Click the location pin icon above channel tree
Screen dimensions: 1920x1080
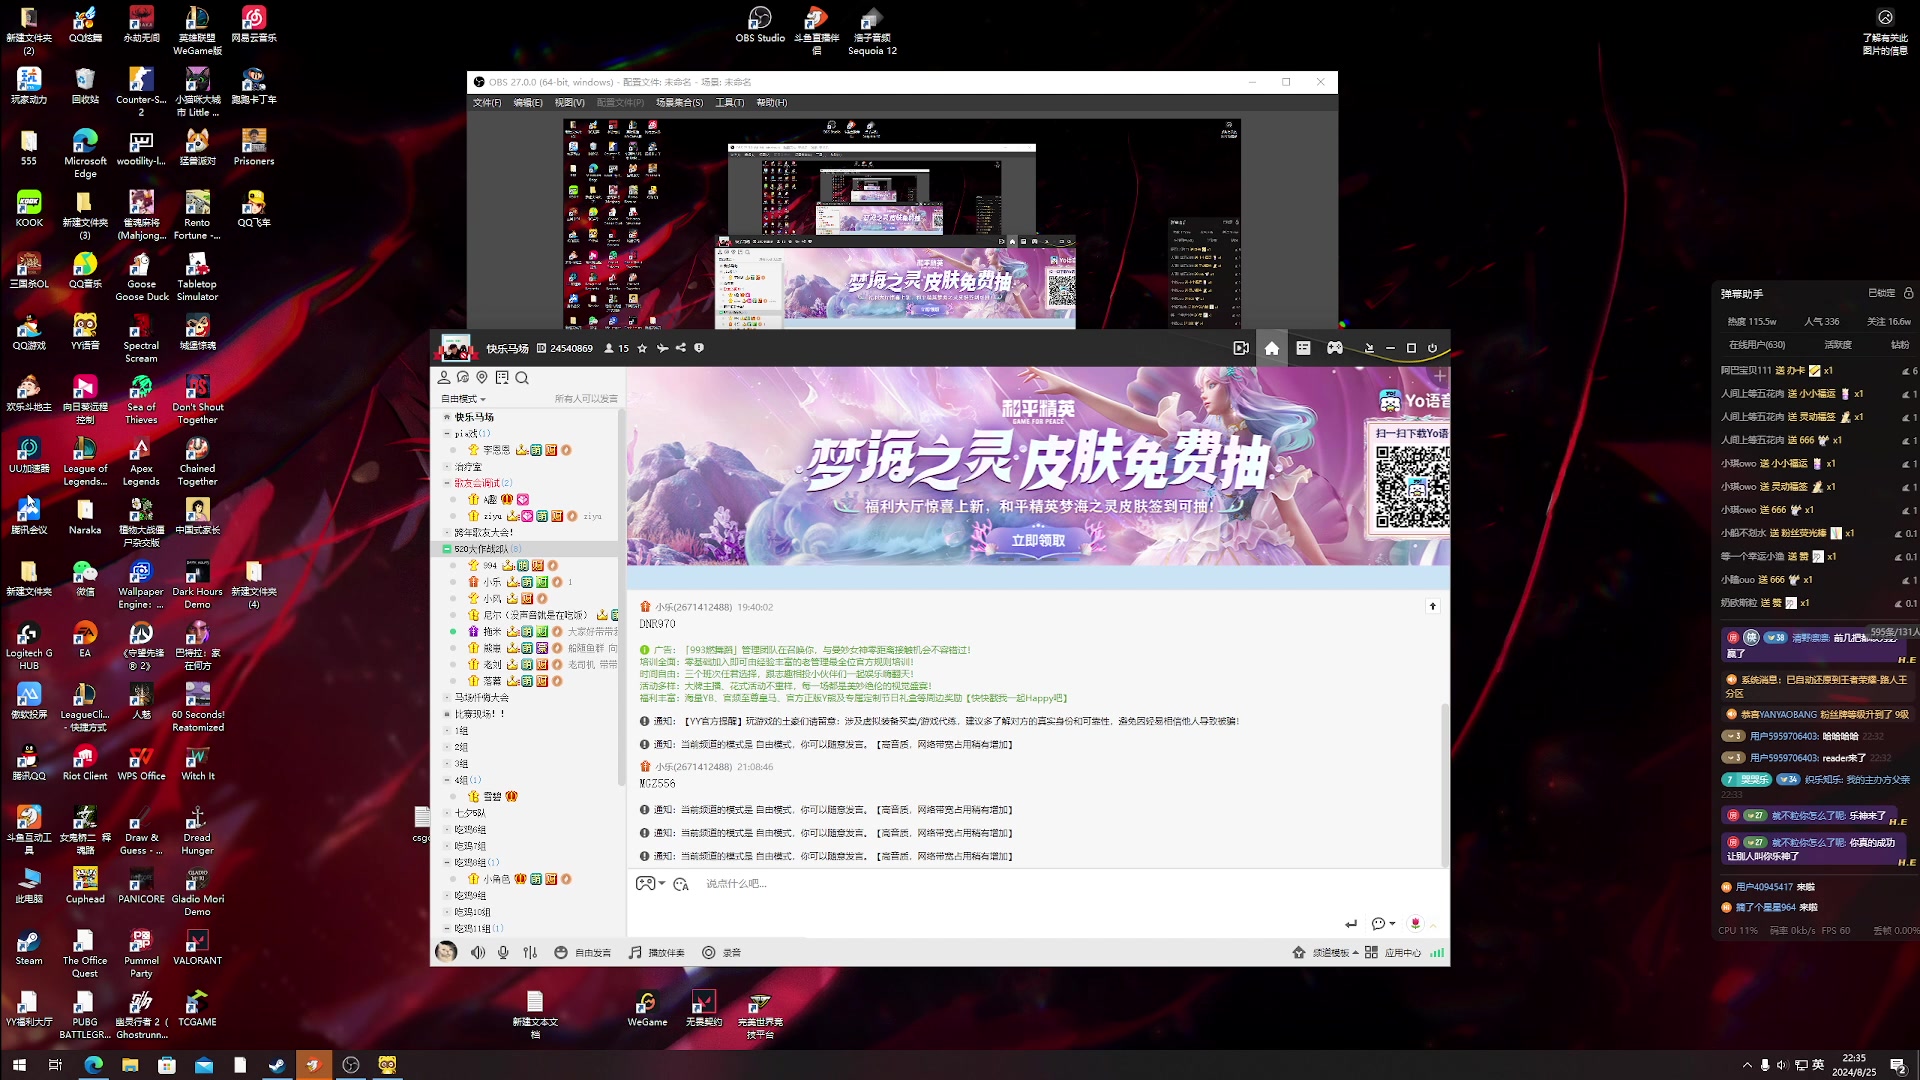pos(482,377)
